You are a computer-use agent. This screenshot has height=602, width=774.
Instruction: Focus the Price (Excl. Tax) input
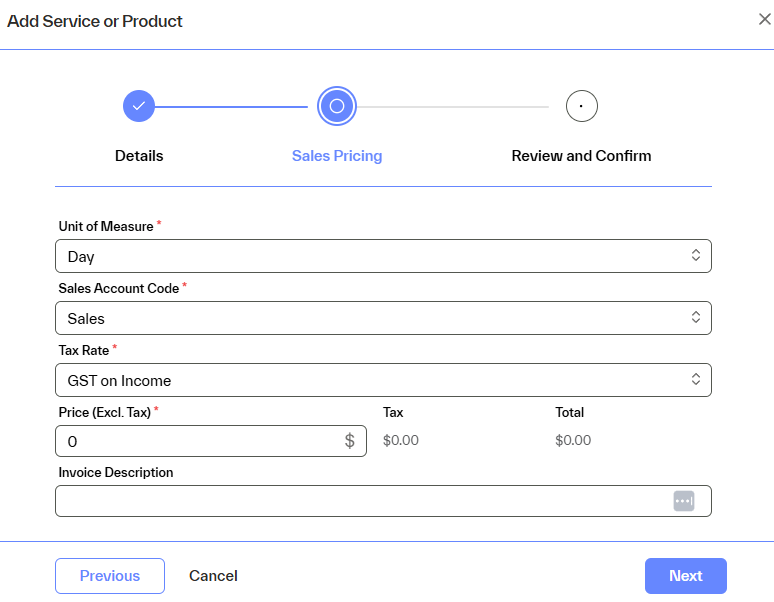pos(200,441)
